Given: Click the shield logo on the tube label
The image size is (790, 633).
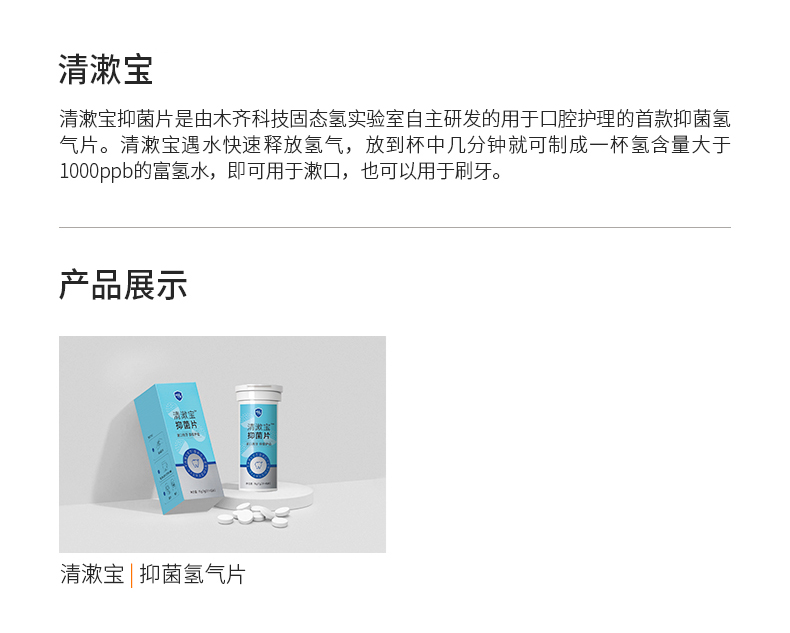Looking at the screenshot, I should tap(259, 413).
